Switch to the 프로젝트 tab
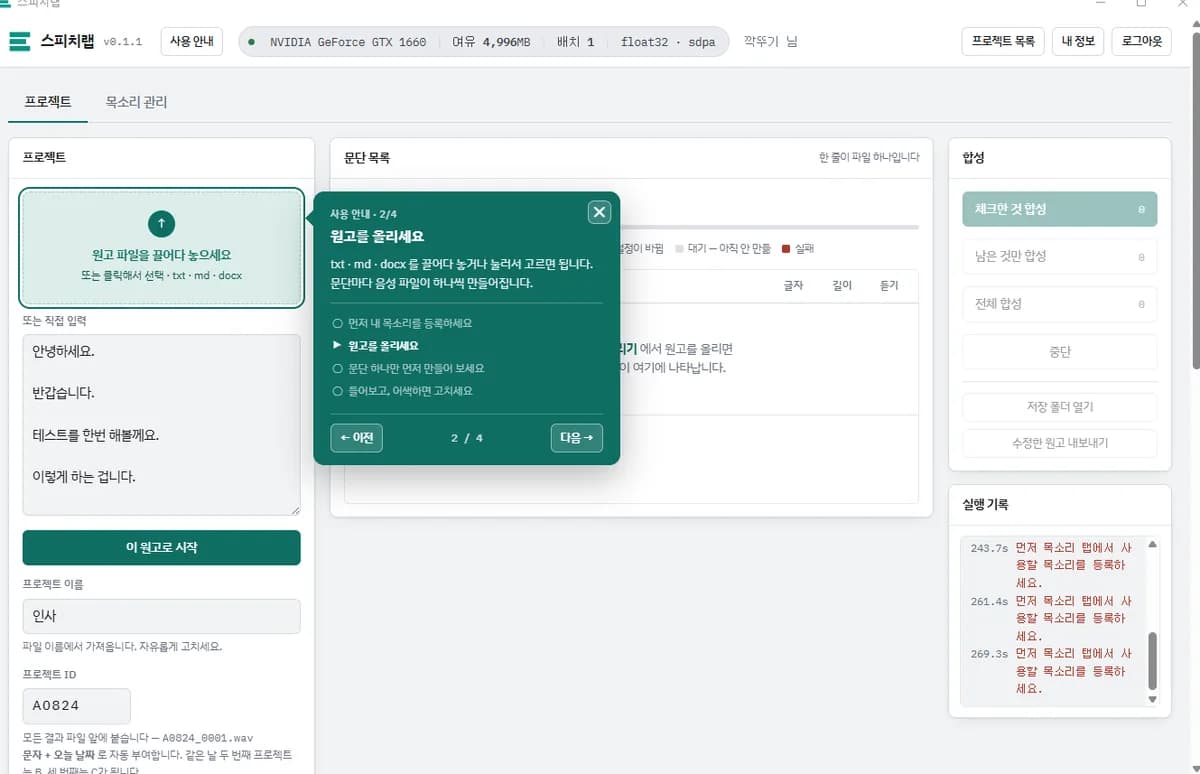This screenshot has height=774, width=1200. point(48,102)
